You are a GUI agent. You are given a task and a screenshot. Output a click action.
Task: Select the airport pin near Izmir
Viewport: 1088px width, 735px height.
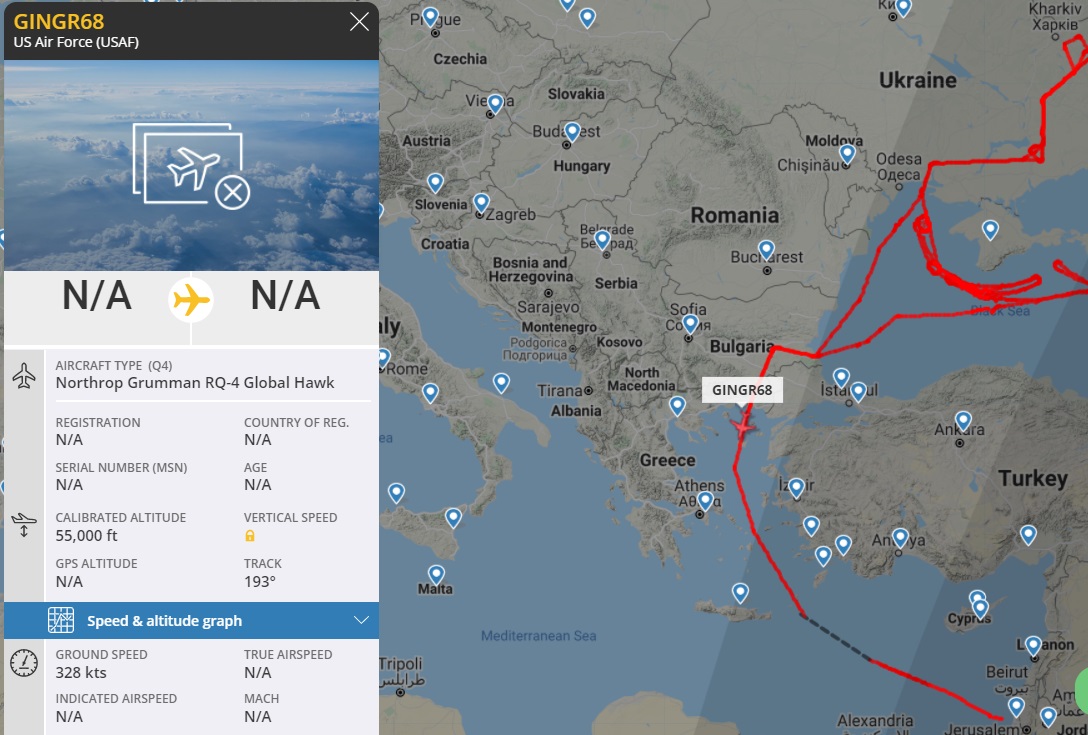pos(797,489)
